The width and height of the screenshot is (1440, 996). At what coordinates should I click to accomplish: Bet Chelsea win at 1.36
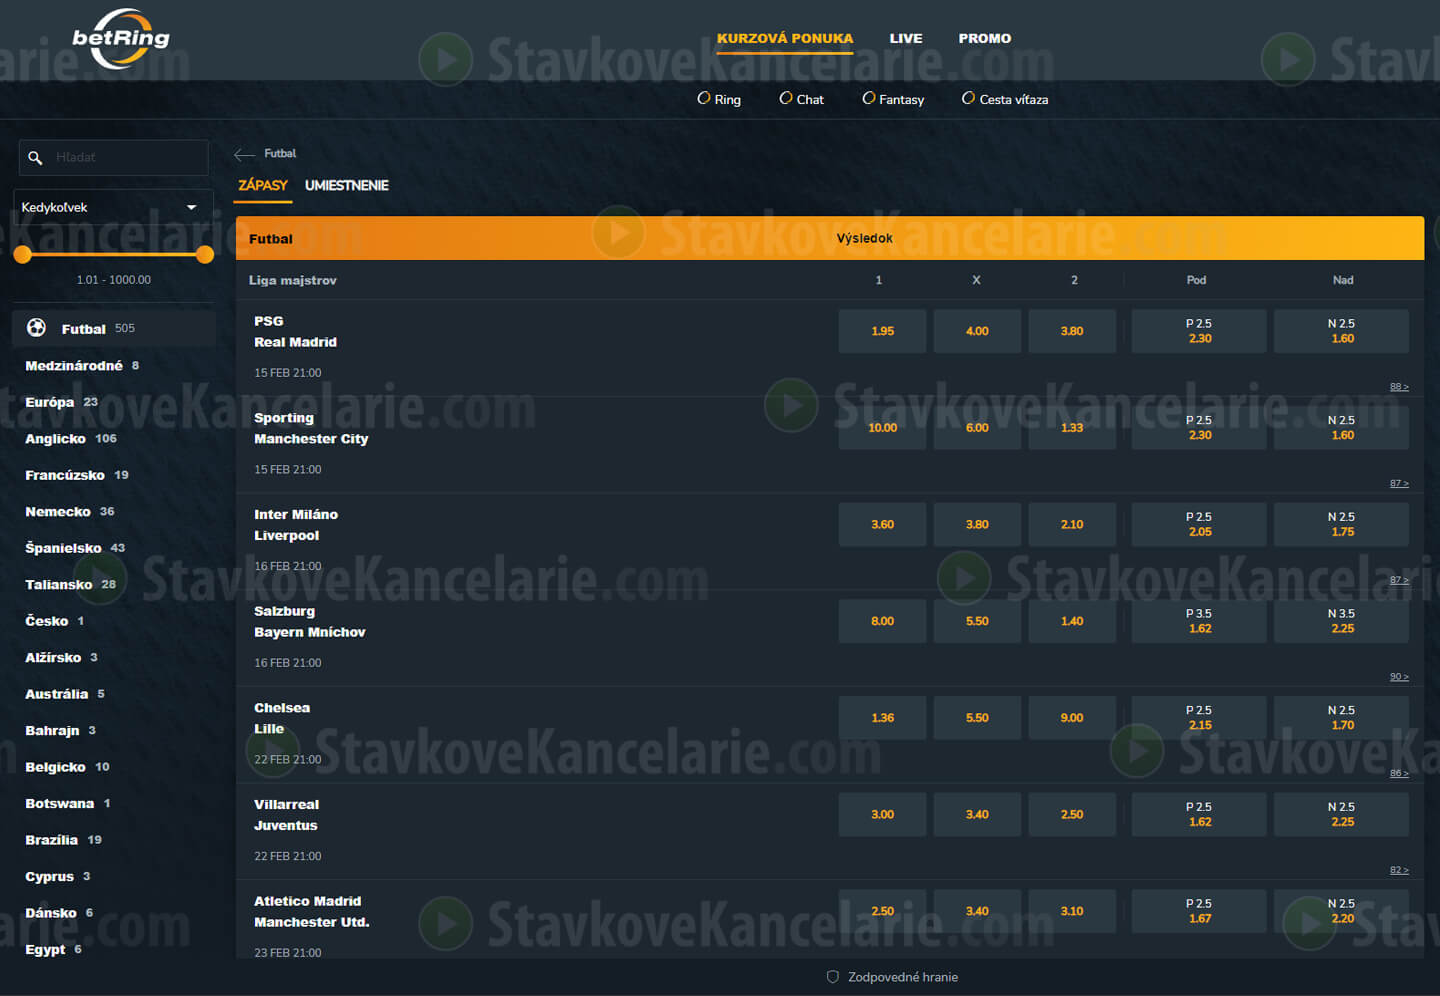tap(882, 718)
